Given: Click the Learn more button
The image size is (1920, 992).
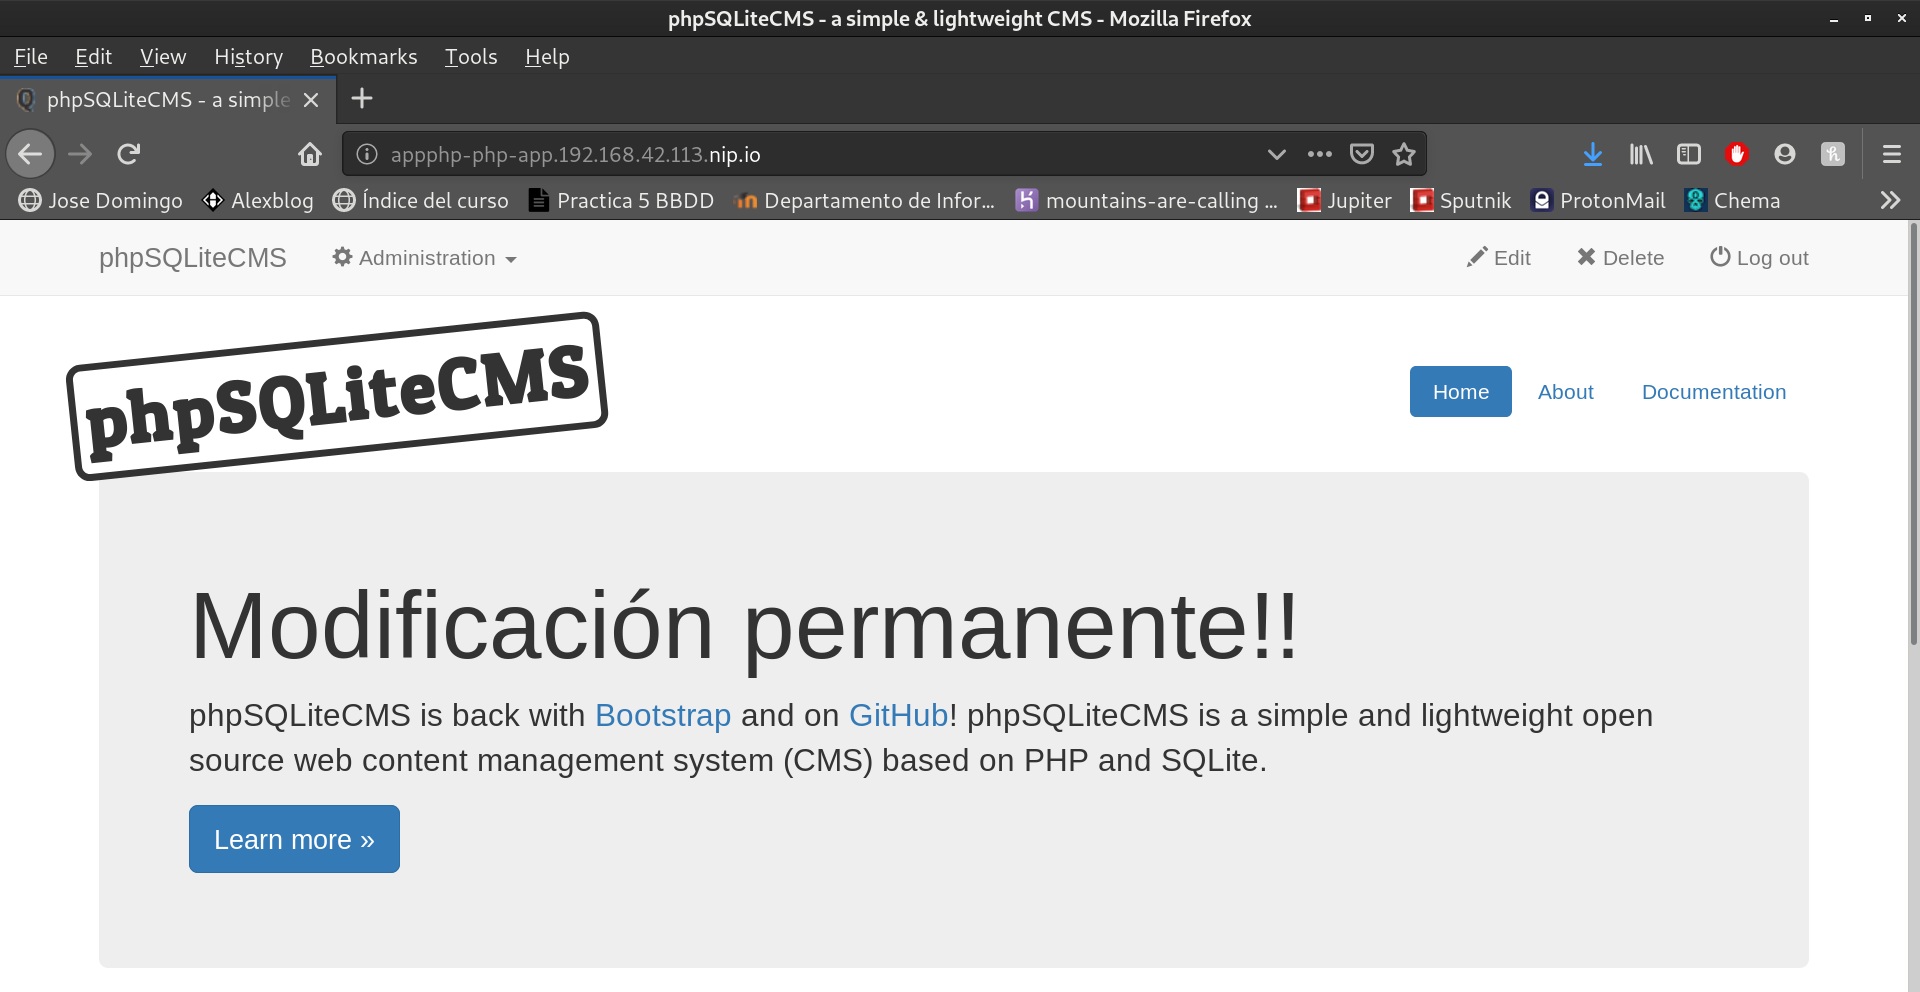Looking at the screenshot, I should [x=294, y=839].
